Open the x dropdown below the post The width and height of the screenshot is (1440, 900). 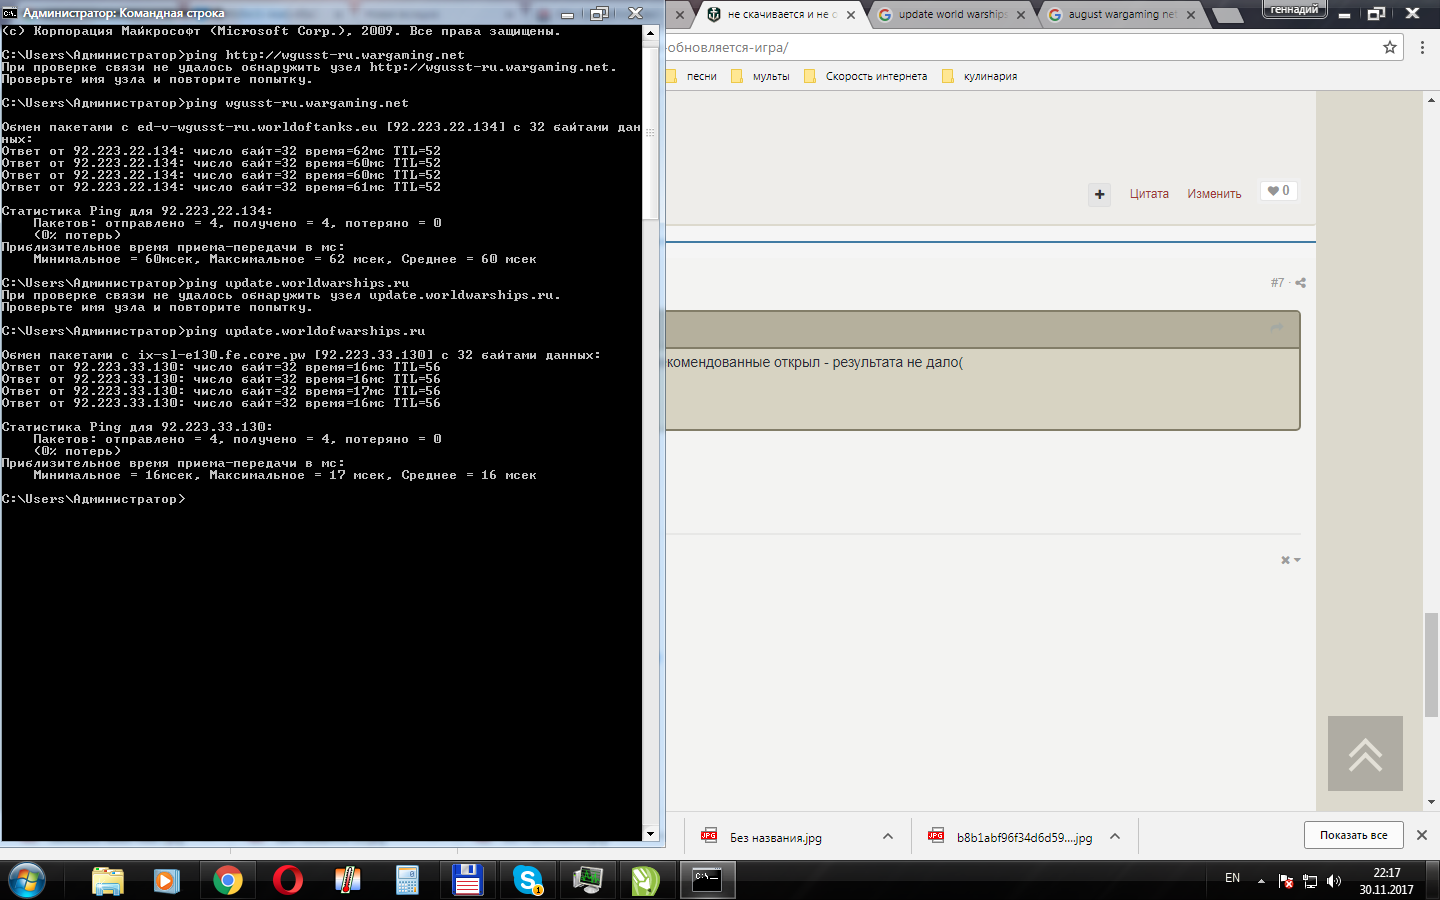(1290, 560)
